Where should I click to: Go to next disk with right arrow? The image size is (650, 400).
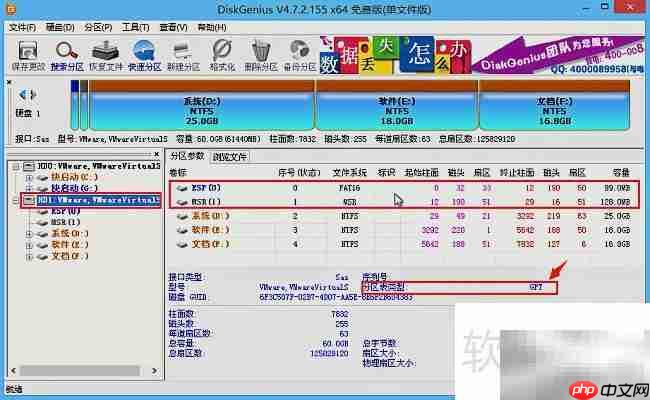(33, 95)
